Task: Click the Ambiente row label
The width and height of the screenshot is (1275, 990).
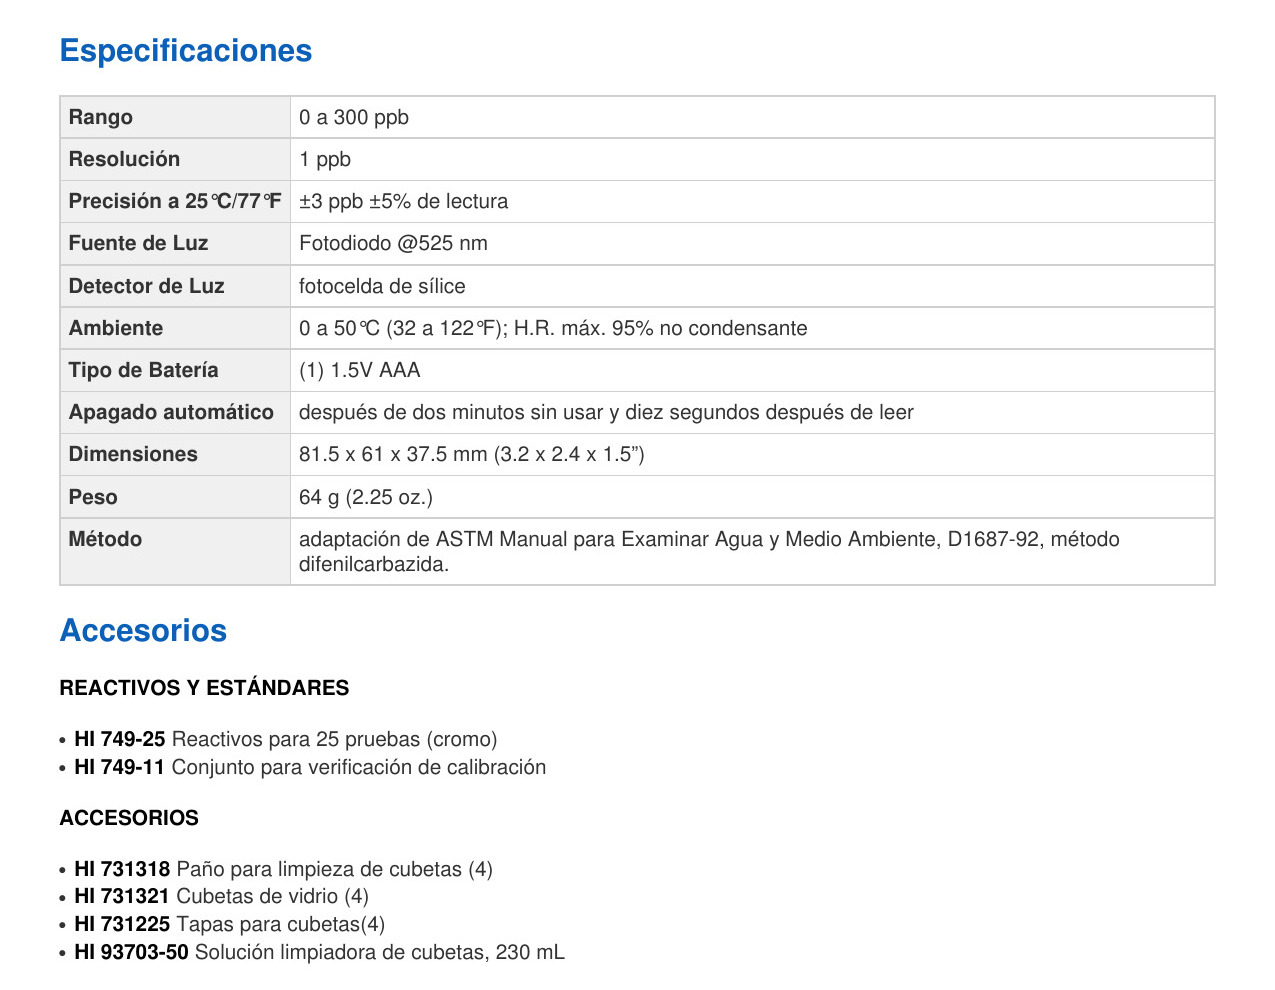Action: tap(116, 328)
